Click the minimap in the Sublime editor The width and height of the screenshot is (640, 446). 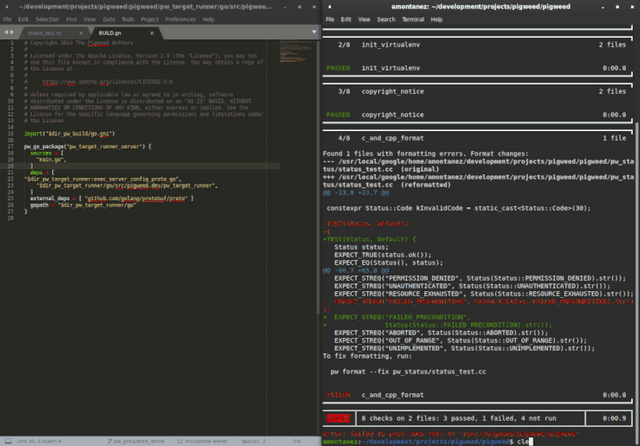(x=296, y=51)
